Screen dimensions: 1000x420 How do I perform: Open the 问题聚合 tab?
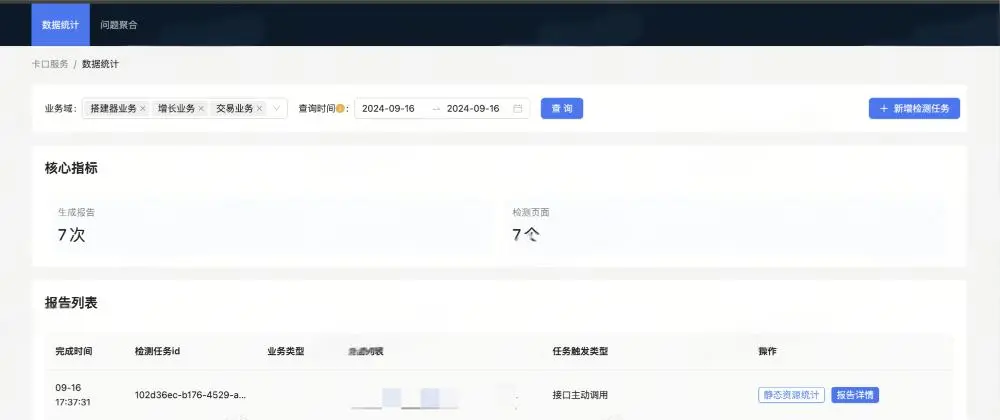[119, 25]
